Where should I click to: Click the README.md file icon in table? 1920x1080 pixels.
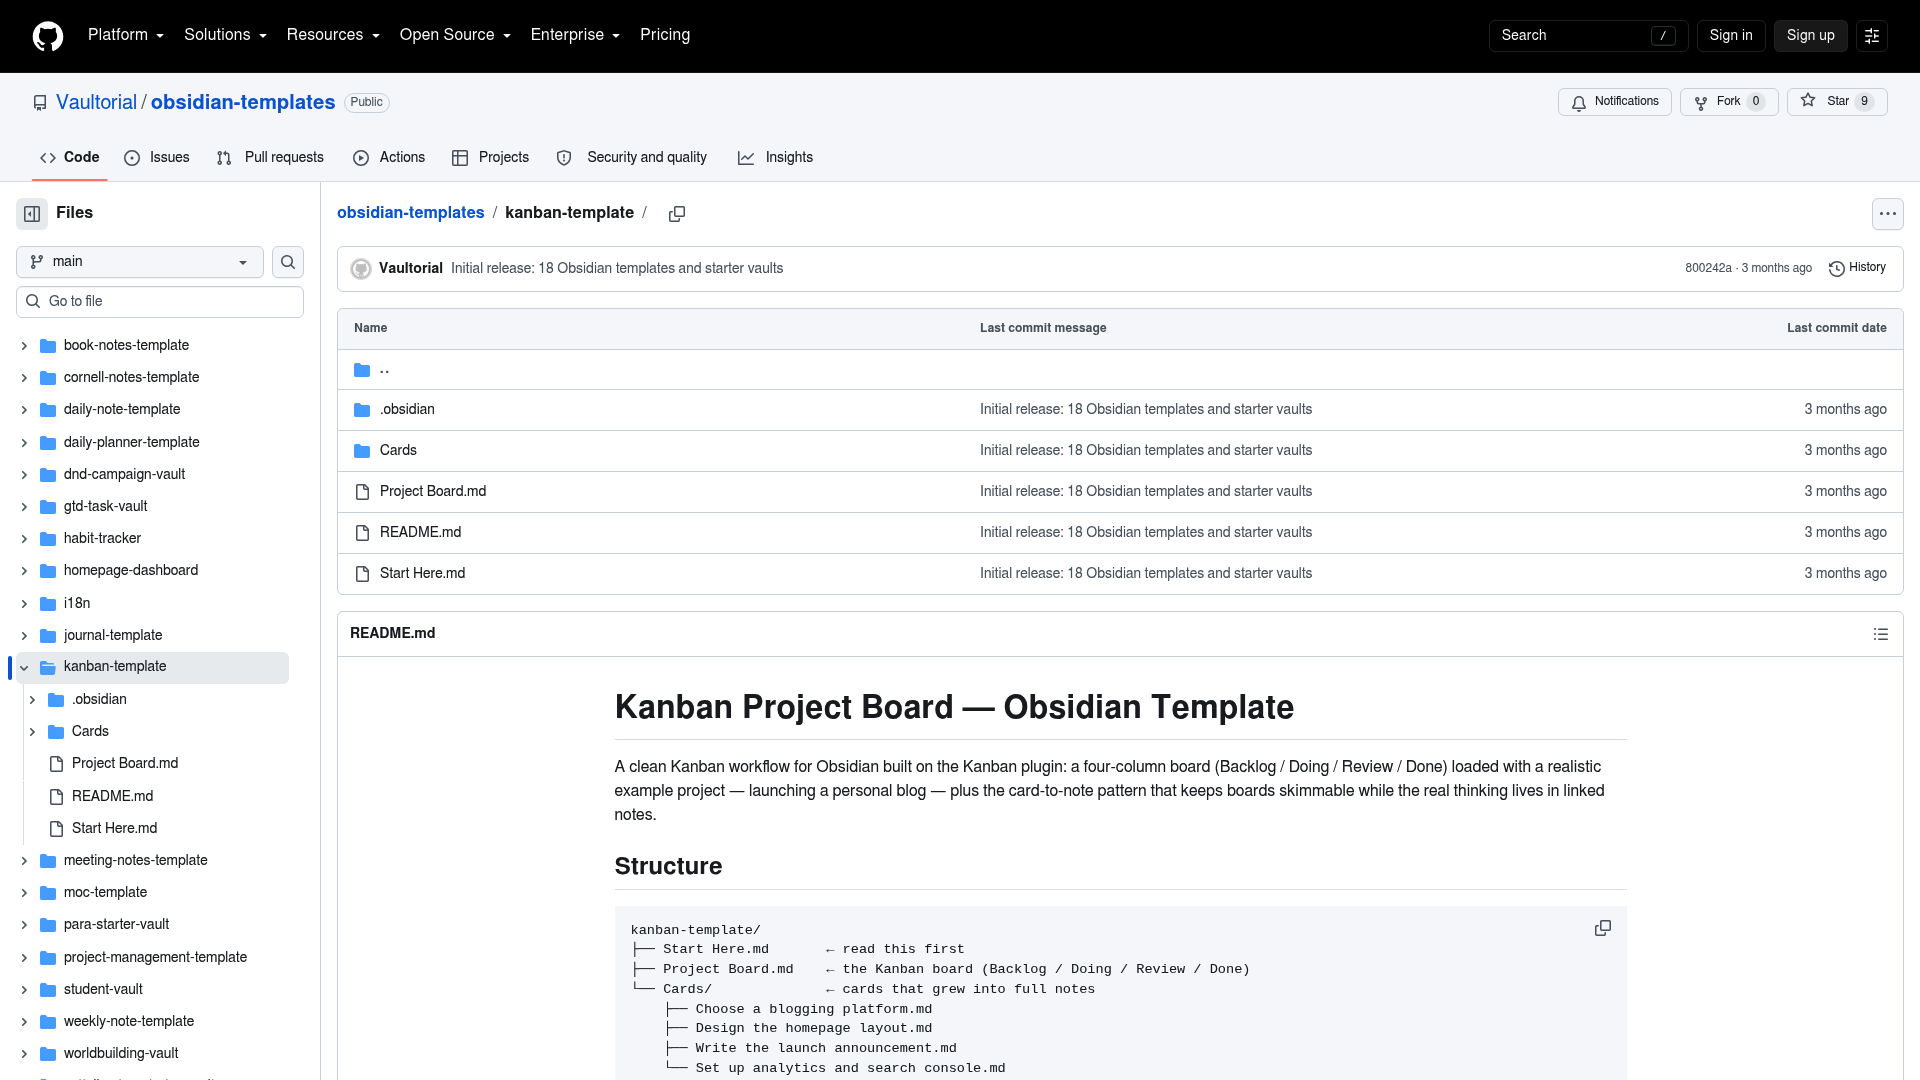tap(362, 533)
